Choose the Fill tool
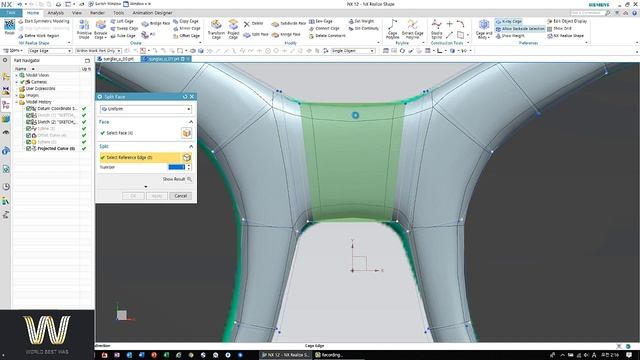This screenshot has height=360, width=640. pyautogui.click(x=149, y=35)
